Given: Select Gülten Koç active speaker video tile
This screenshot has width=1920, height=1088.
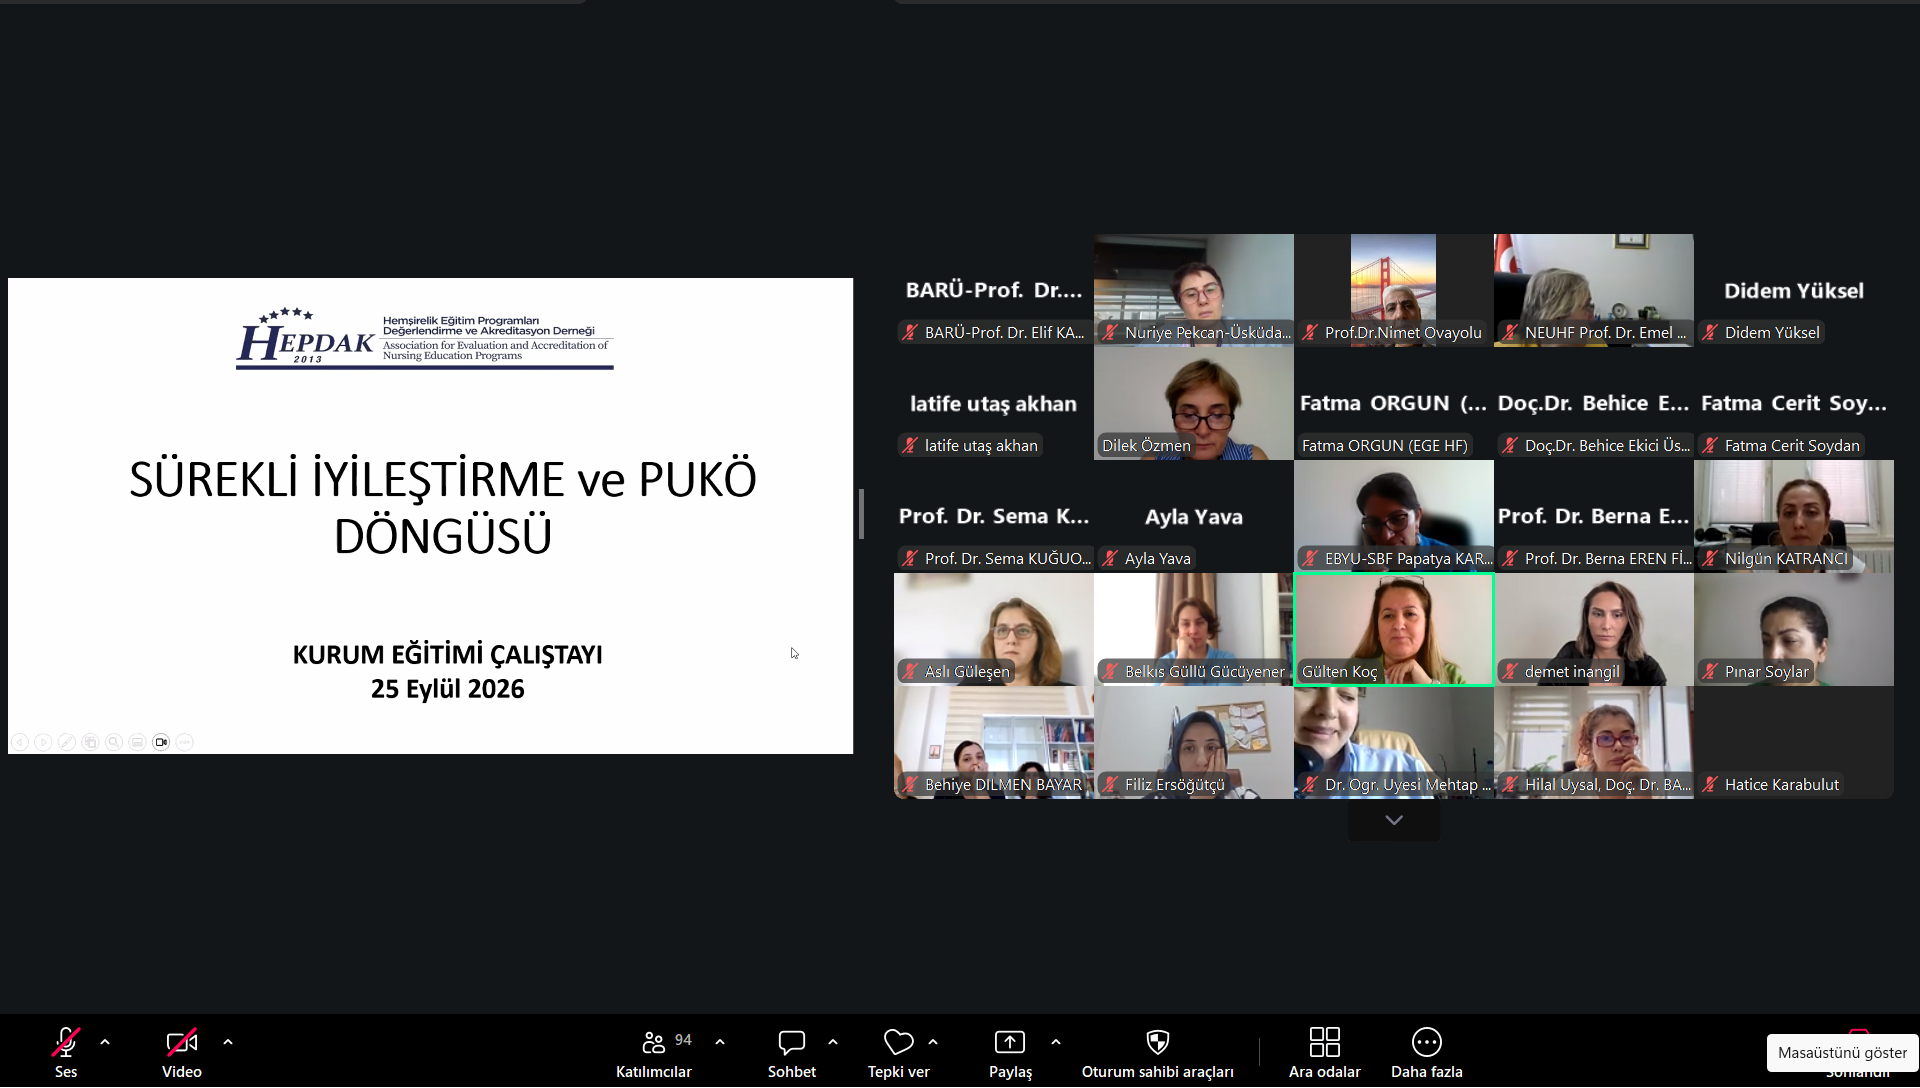Looking at the screenshot, I should pos(1394,629).
